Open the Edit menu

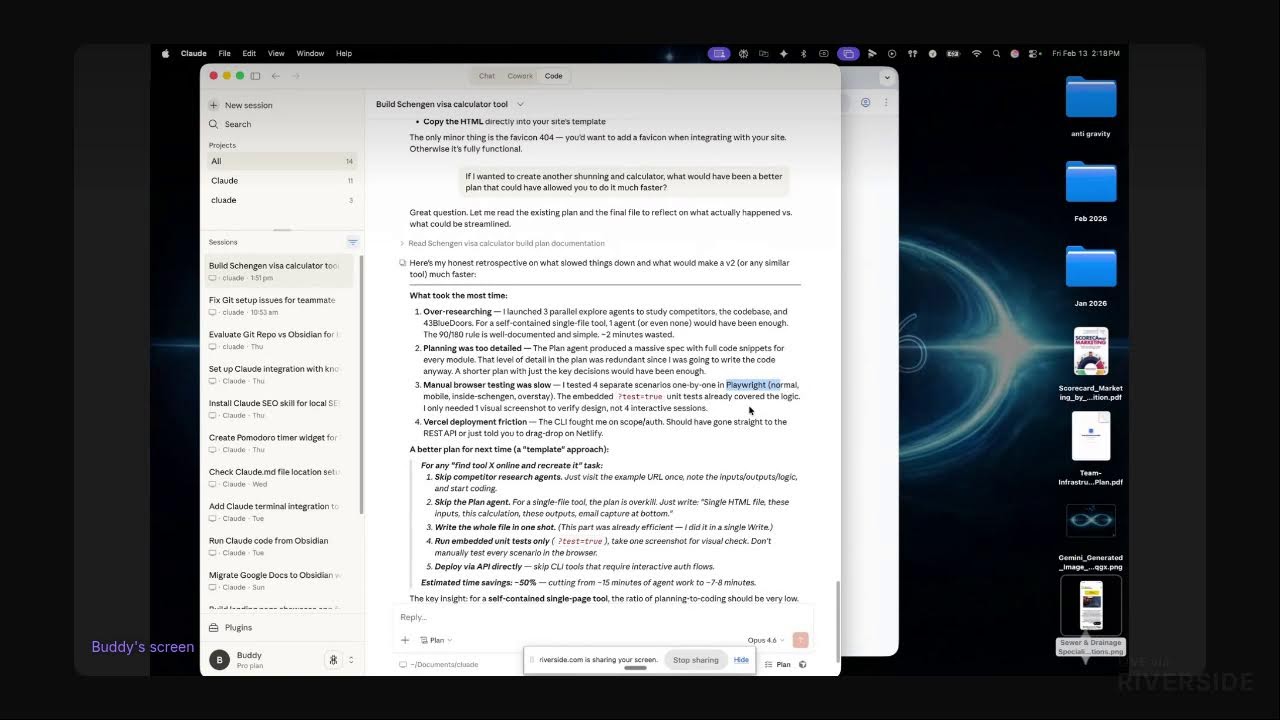click(x=249, y=53)
